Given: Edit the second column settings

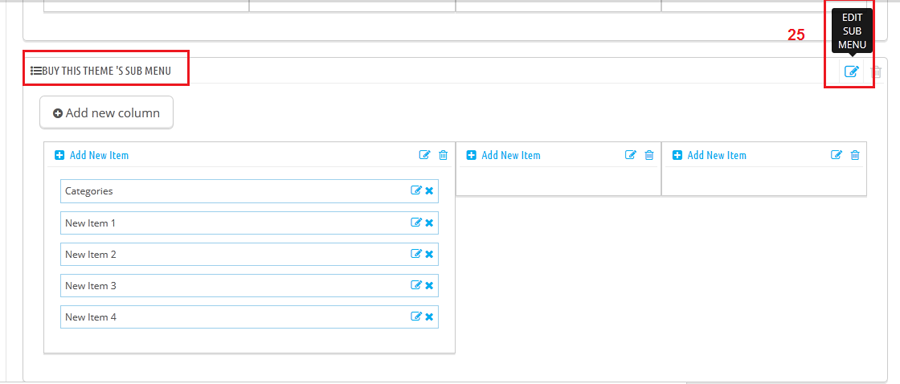Looking at the screenshot, I should 631,155.
